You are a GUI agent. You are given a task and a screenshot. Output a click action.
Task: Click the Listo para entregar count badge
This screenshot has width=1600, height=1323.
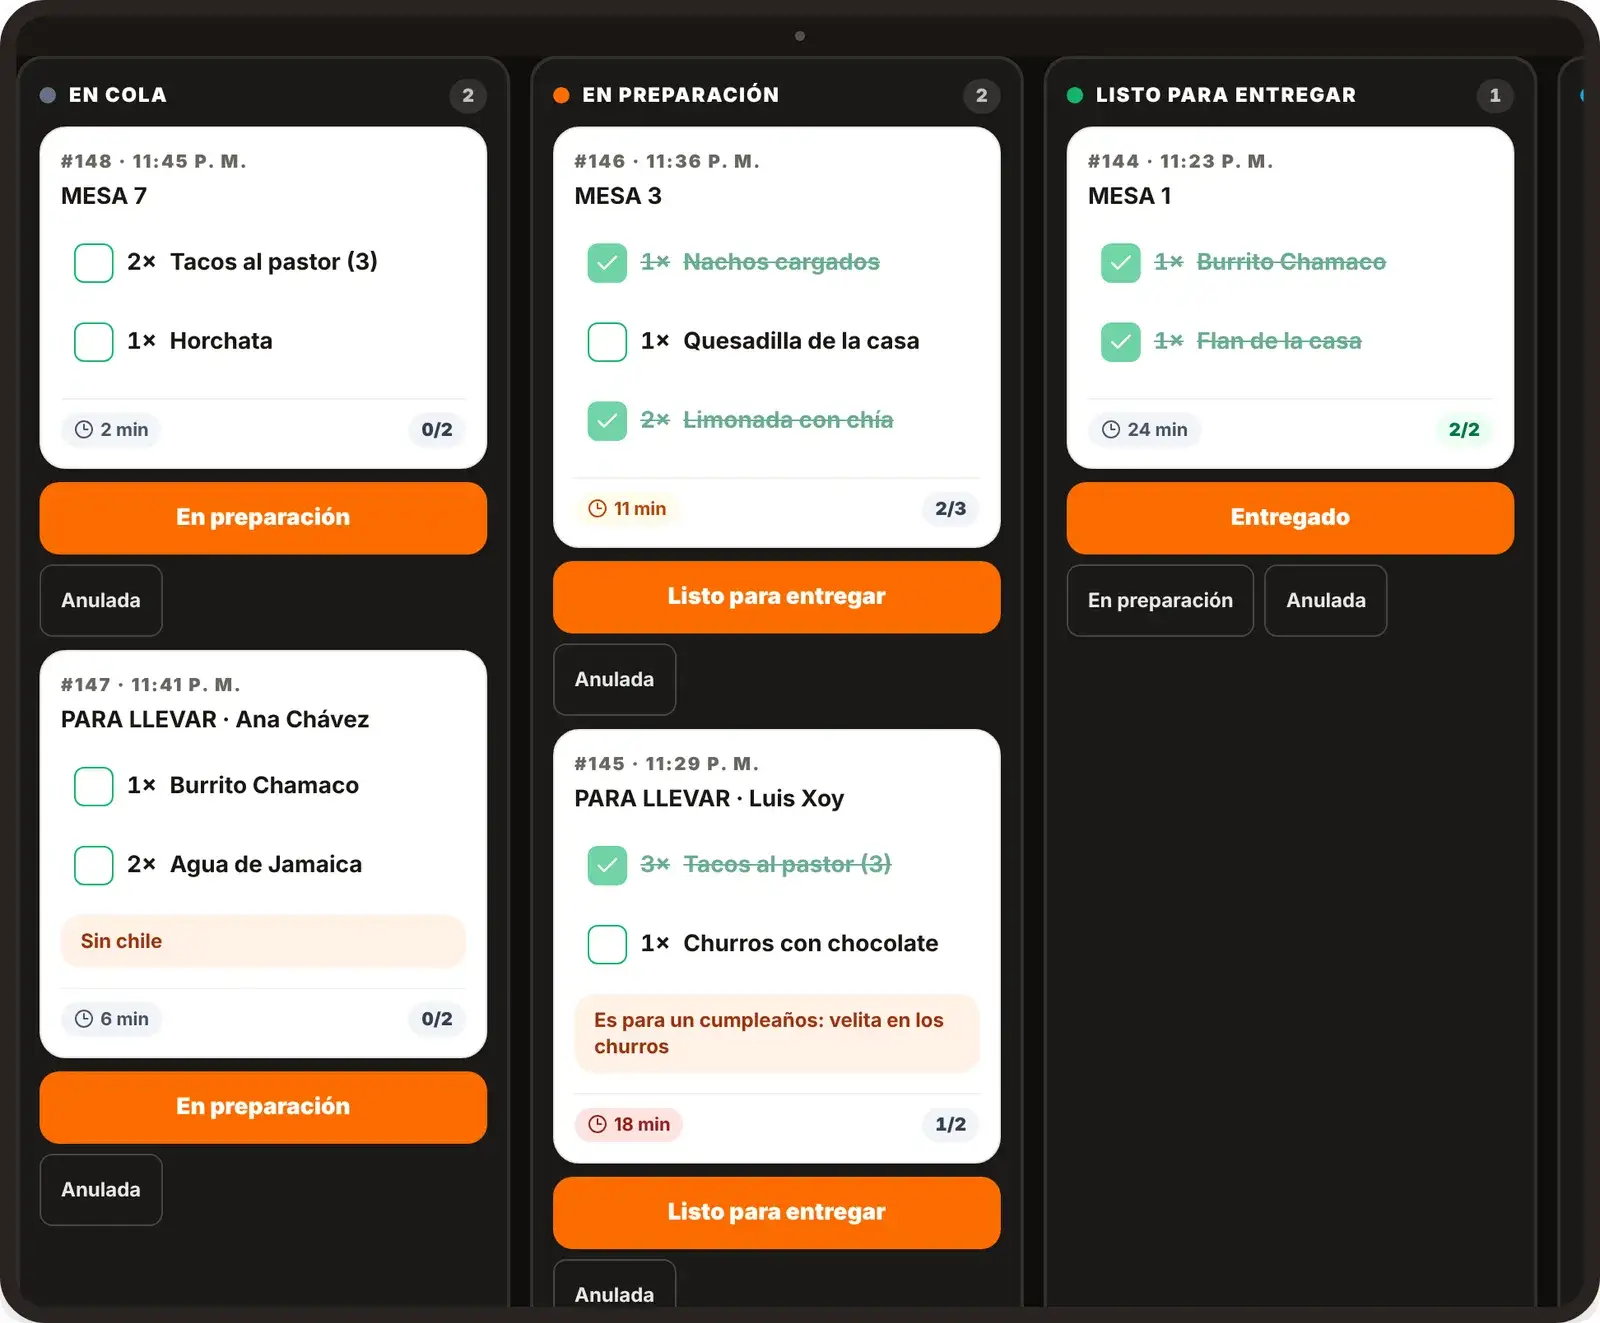coord(1495,95)
